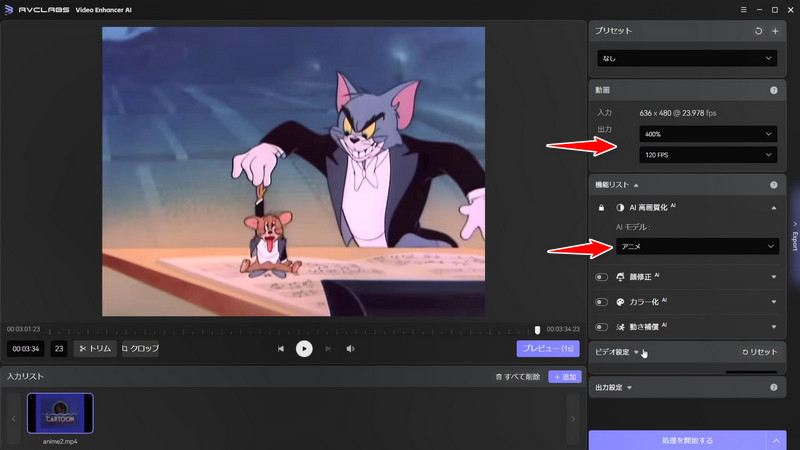800x450 pixels.
Task: Click the AI 高画質化 contrast icon
Action: click(x=620, y=208)
